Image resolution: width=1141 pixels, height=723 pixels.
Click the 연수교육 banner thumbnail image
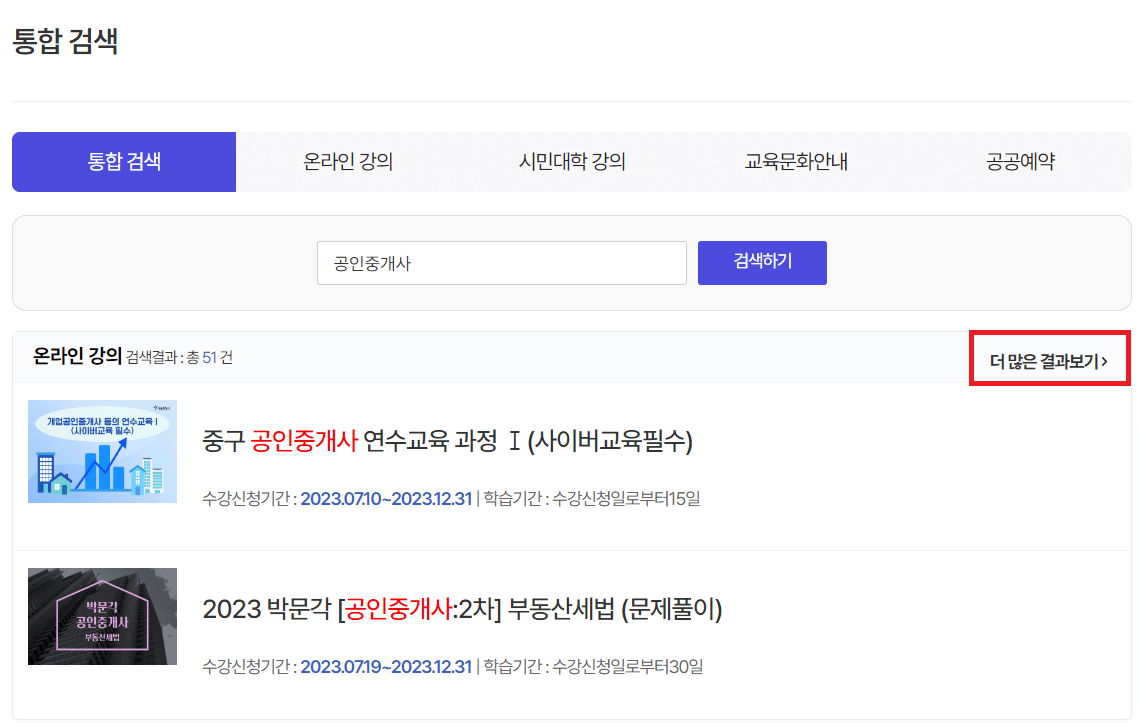(102, 452)
